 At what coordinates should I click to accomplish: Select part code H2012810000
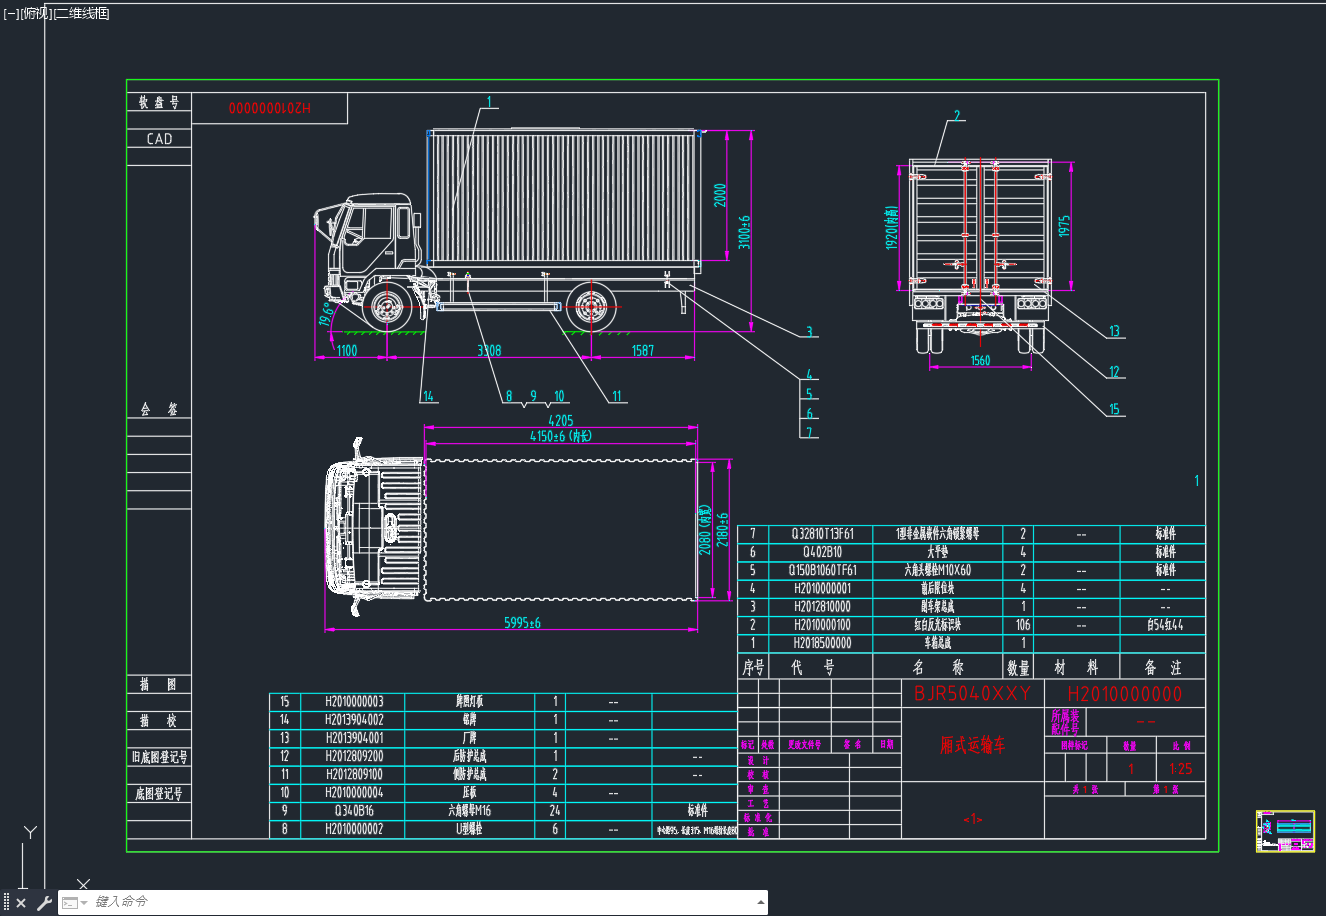coord(823,606)
